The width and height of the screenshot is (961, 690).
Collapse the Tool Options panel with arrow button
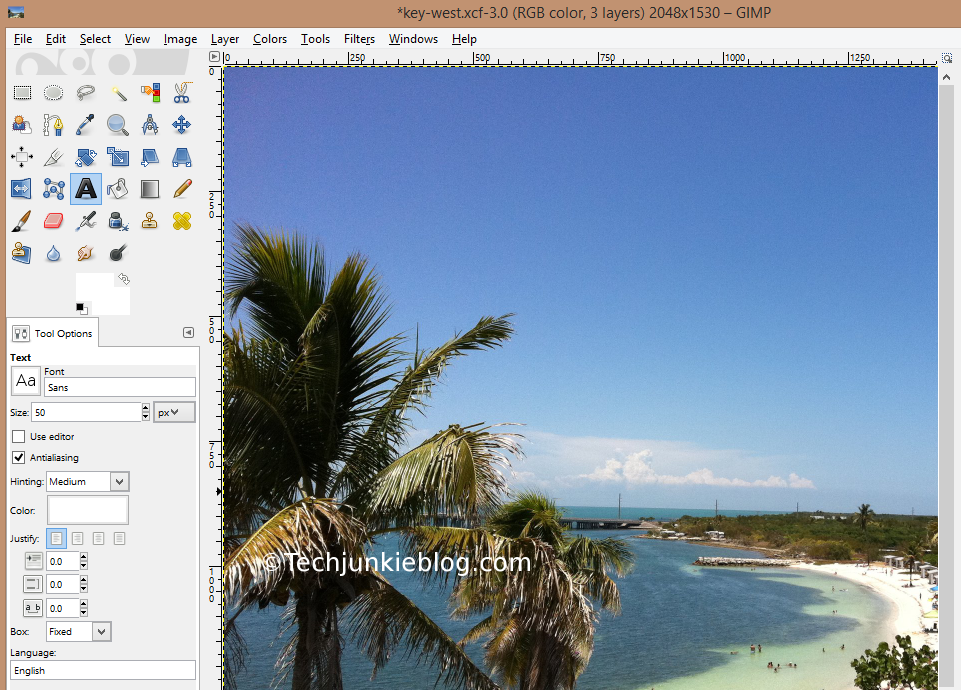pos(188,332)
